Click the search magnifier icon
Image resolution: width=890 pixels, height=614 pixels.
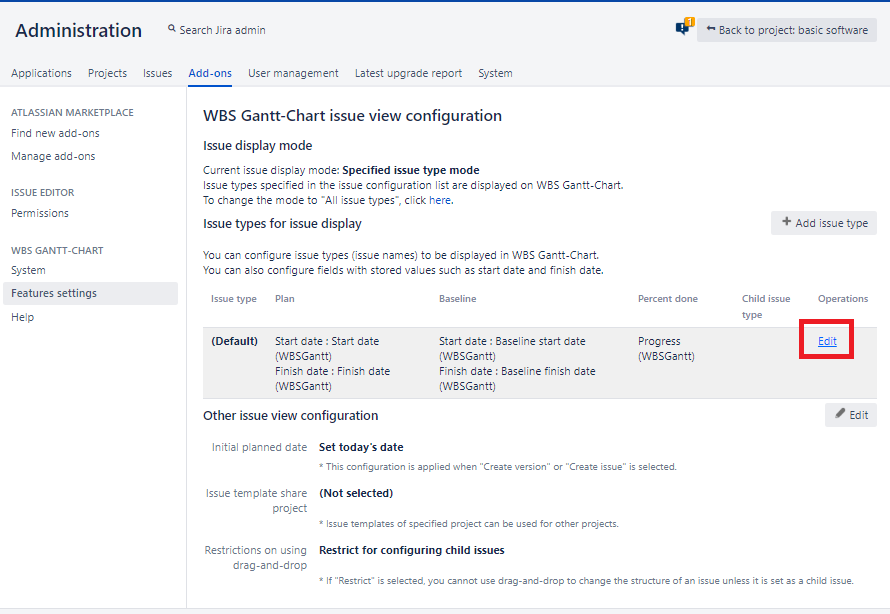point(171,28)
